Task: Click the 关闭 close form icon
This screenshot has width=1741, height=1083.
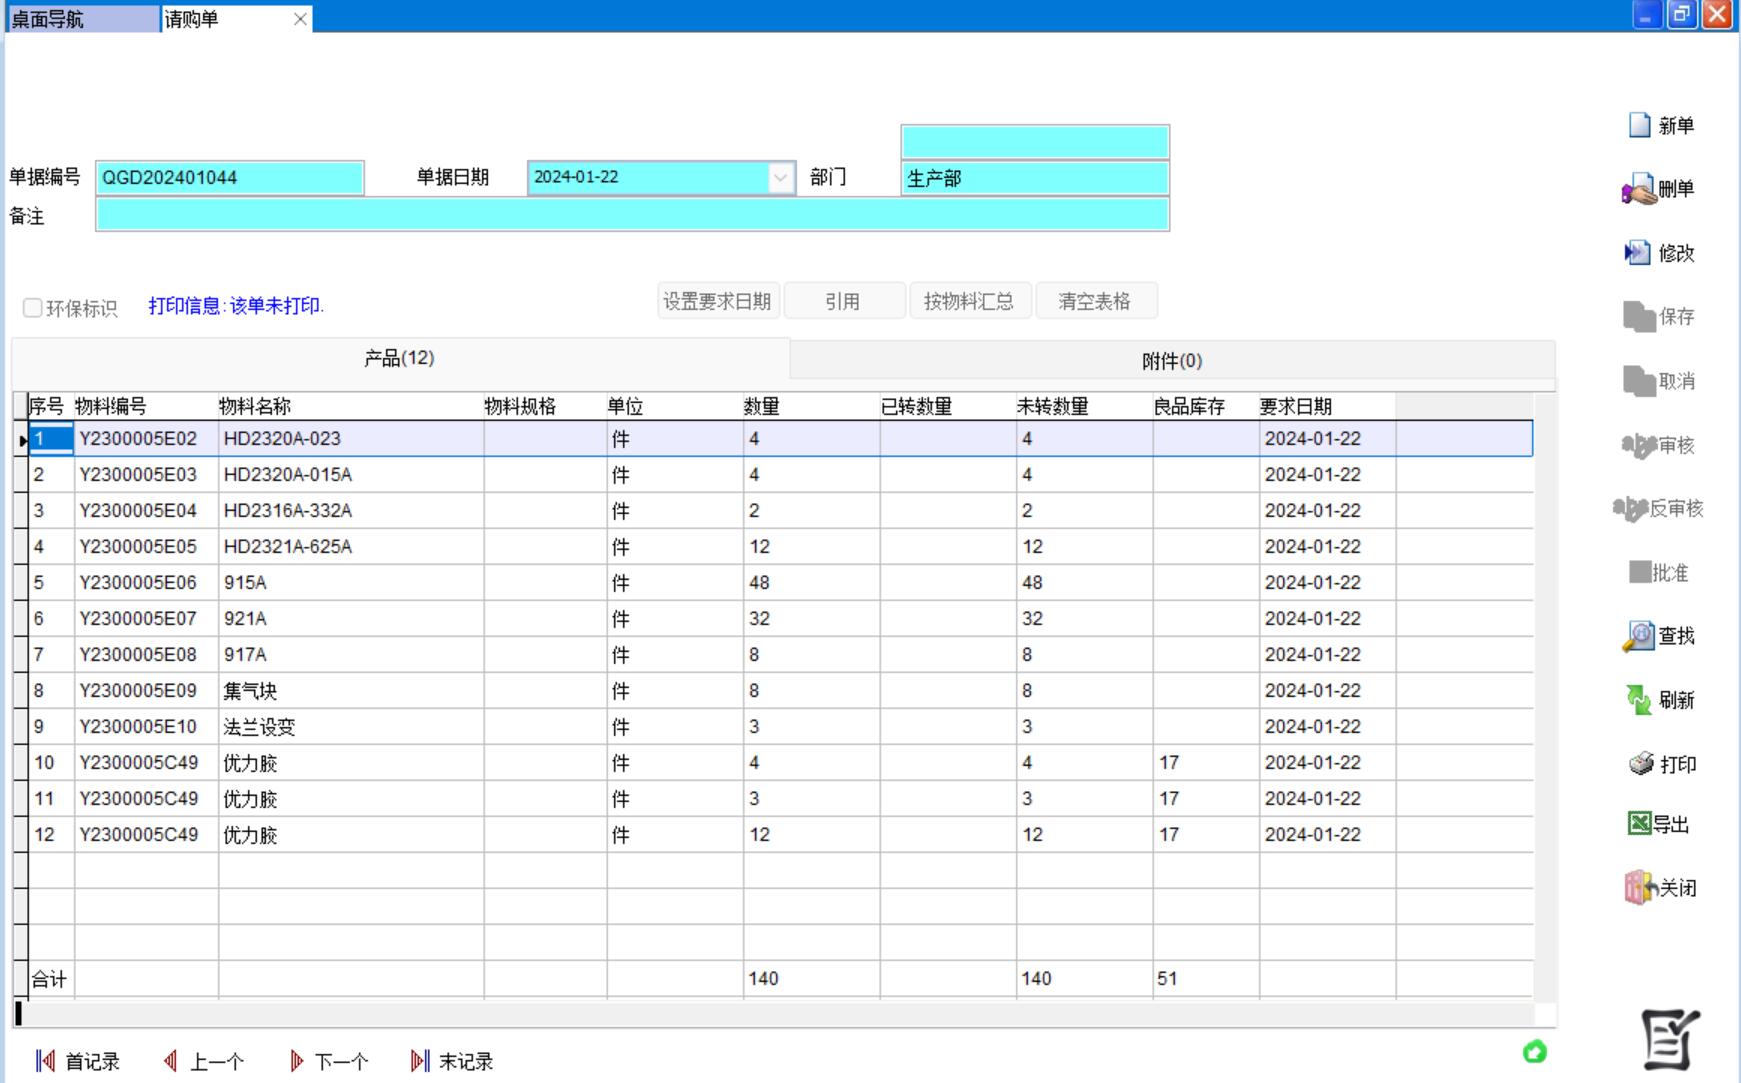Action: pos(1639,888)
